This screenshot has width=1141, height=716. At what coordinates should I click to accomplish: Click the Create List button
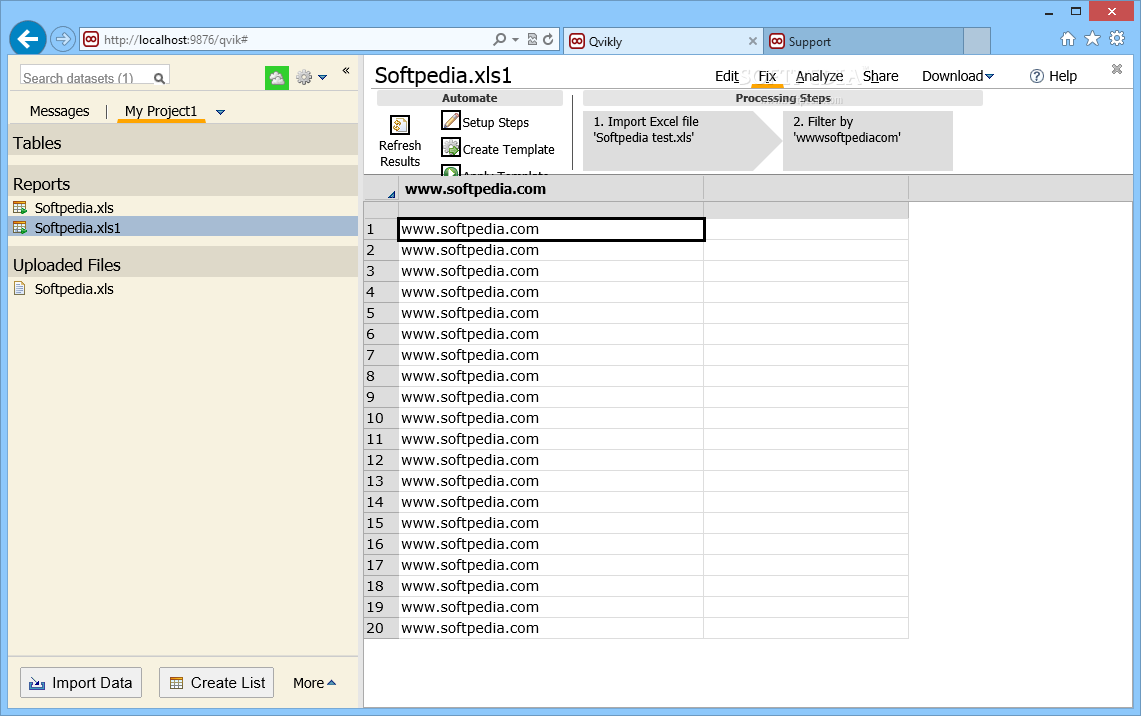click(217, 683)
